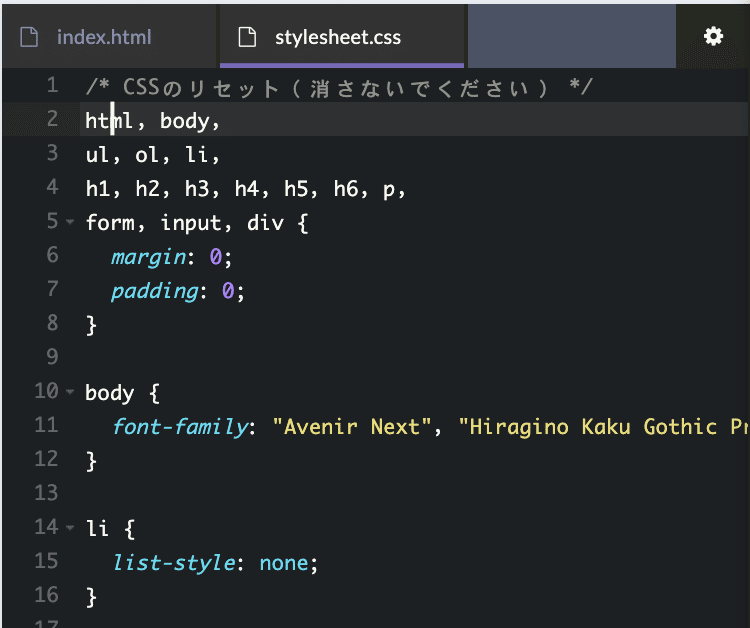Collapse the fold arrow at line 5
Screen dimensions: 750x628
pyautogui.click(x=70, y=221)
